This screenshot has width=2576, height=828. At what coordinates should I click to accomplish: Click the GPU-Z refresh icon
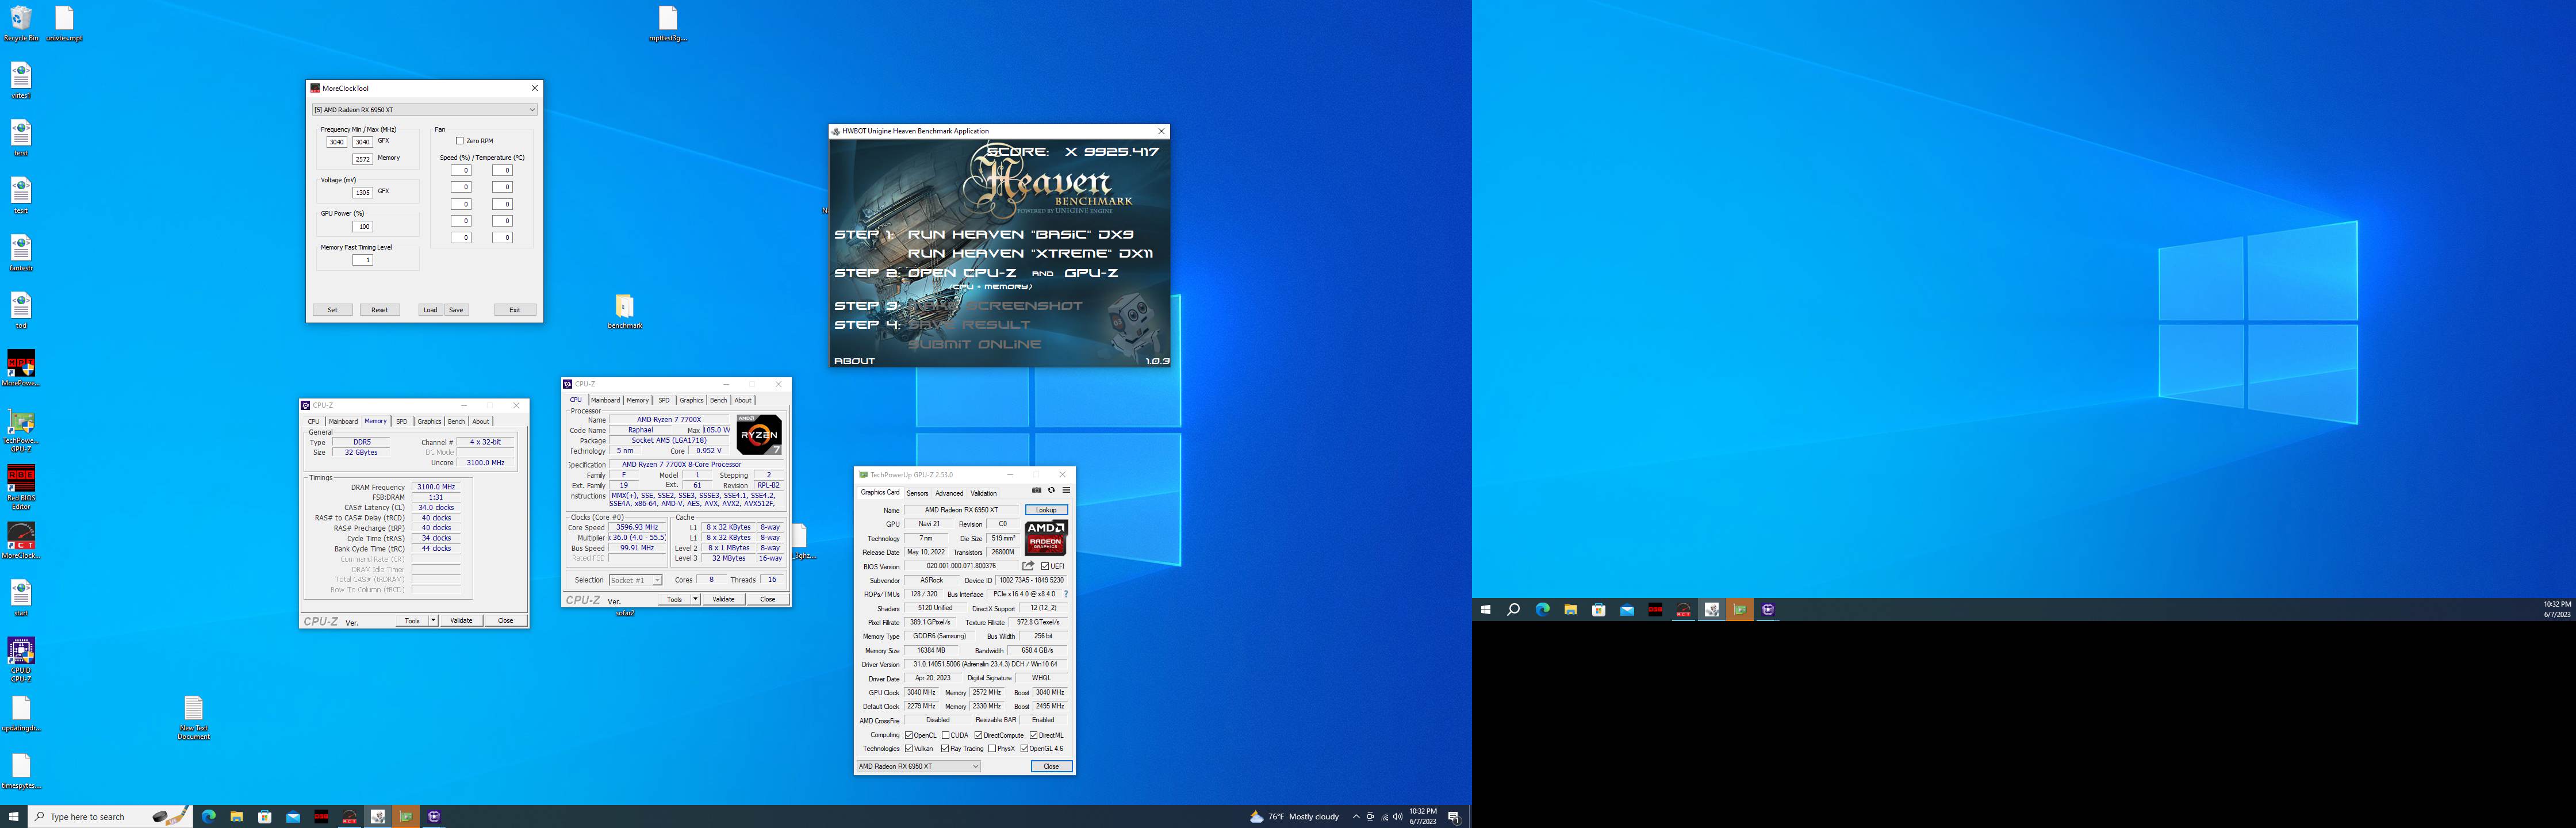1051,490
